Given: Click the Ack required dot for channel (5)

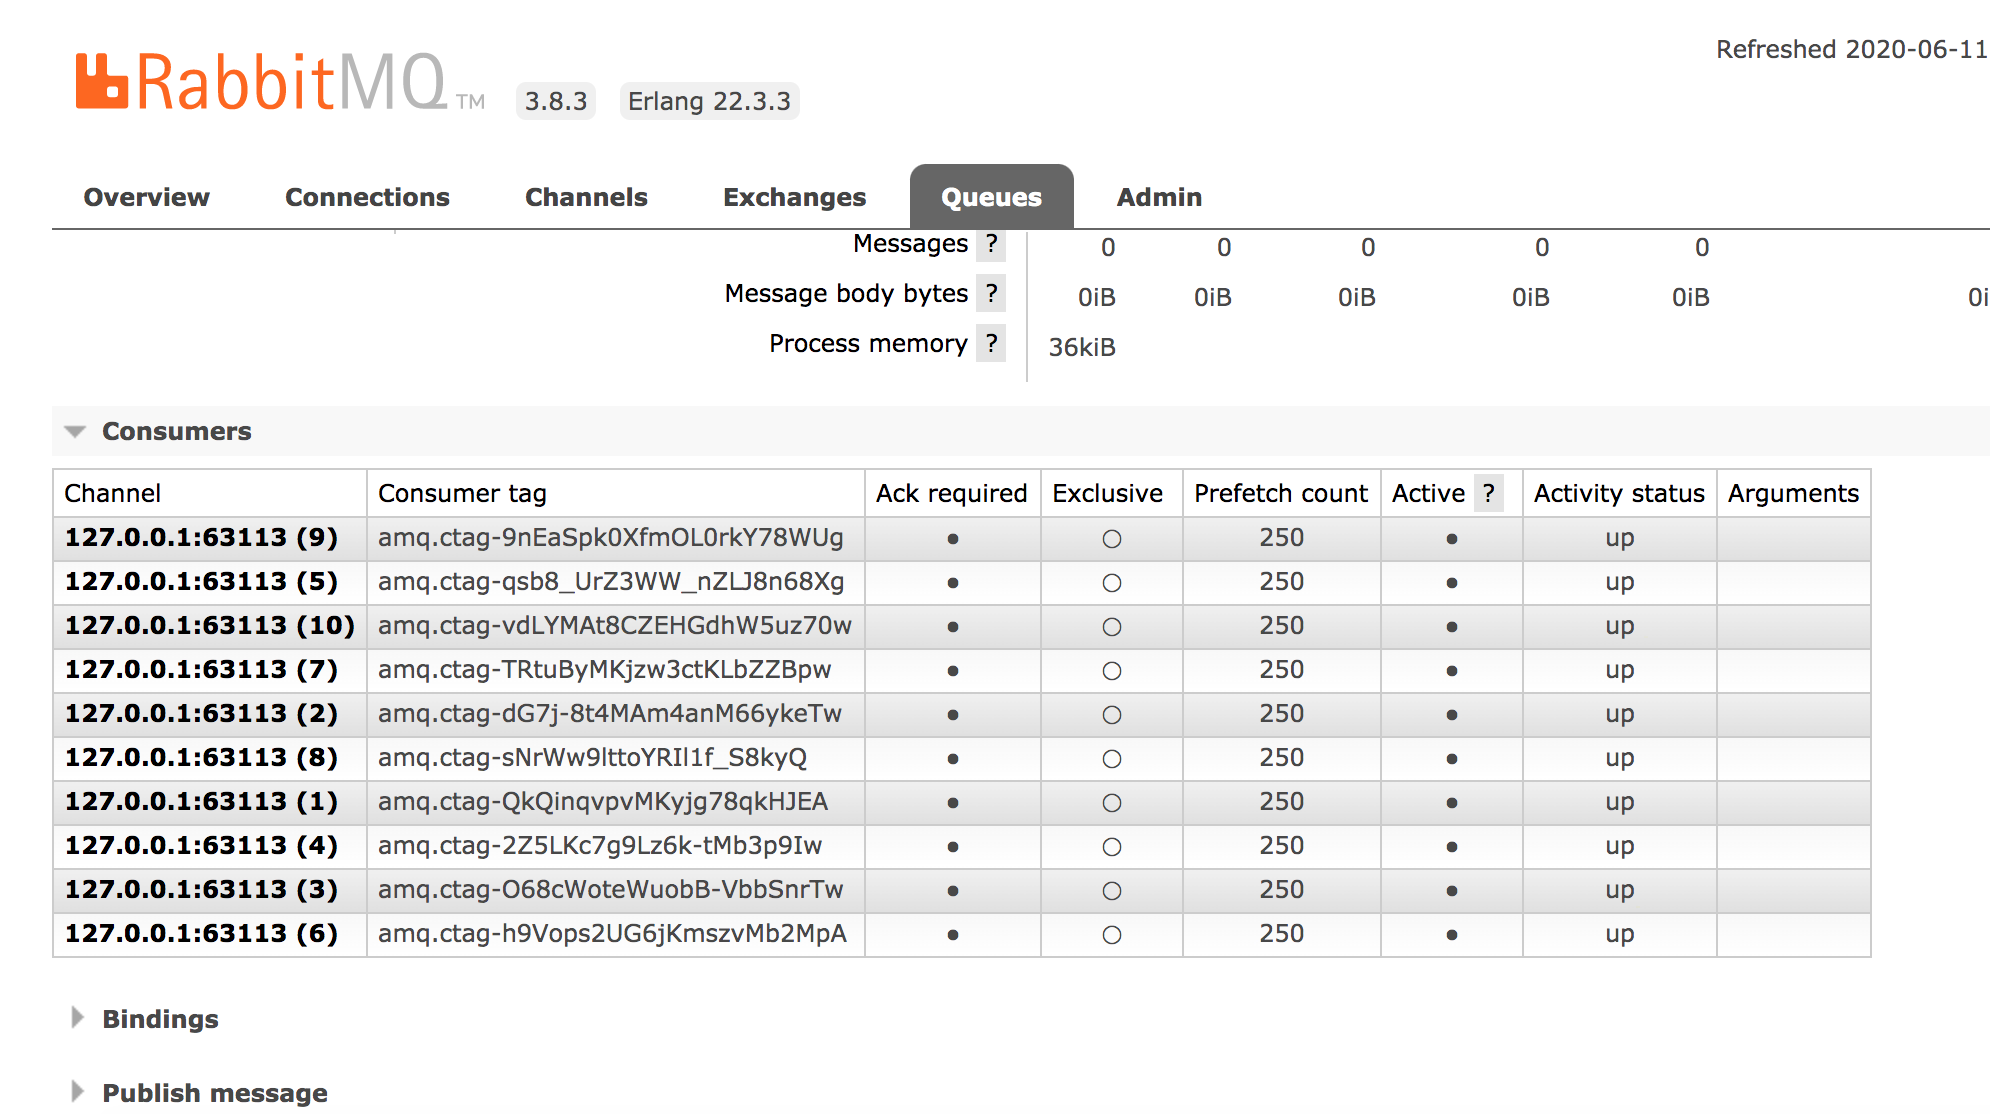Looking at the screenshot, I should click(x=953, y=583).
